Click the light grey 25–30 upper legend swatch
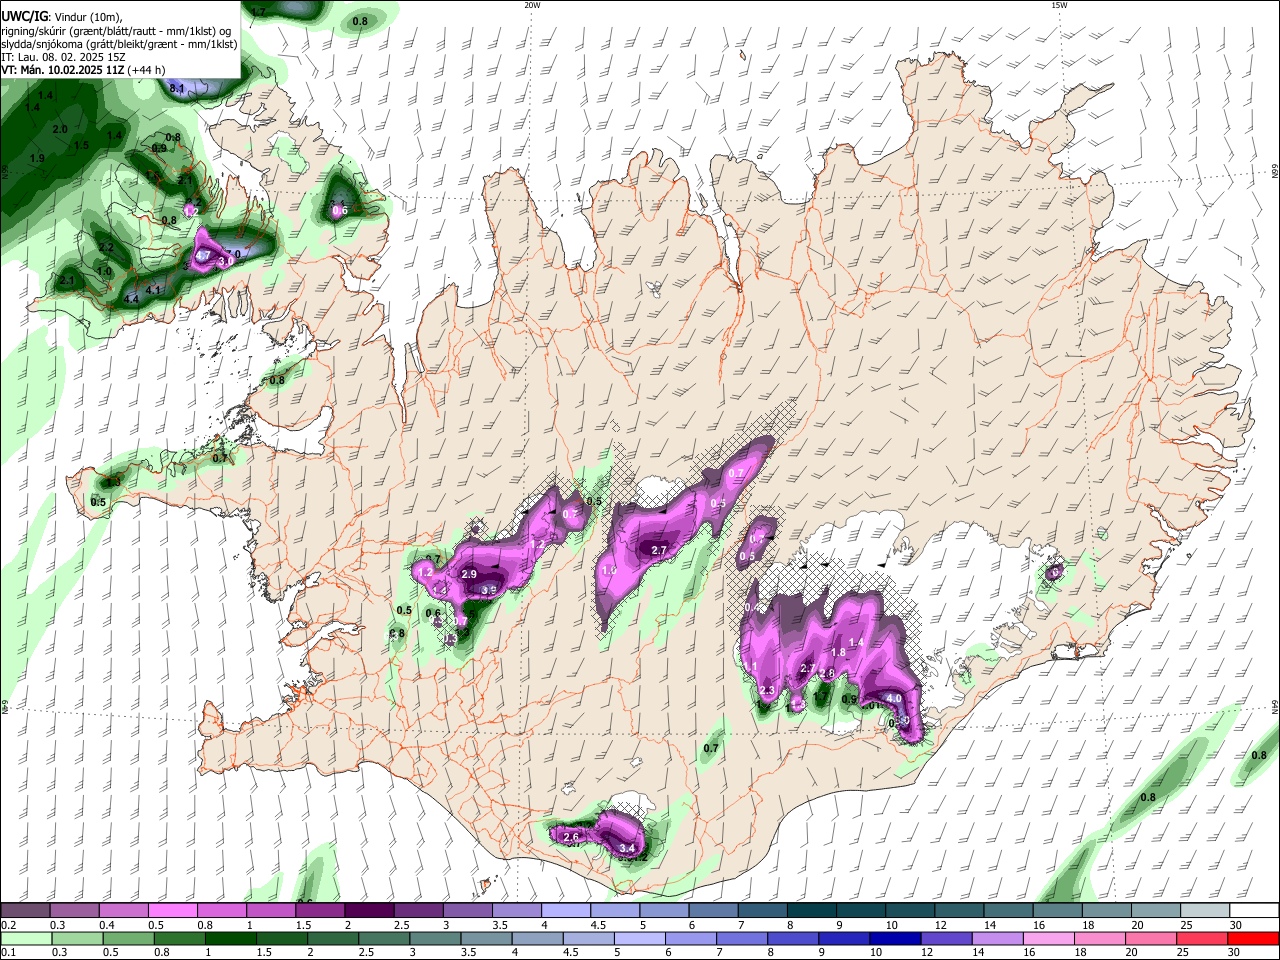1280x960 pixels. click(x=1205, y=911)
